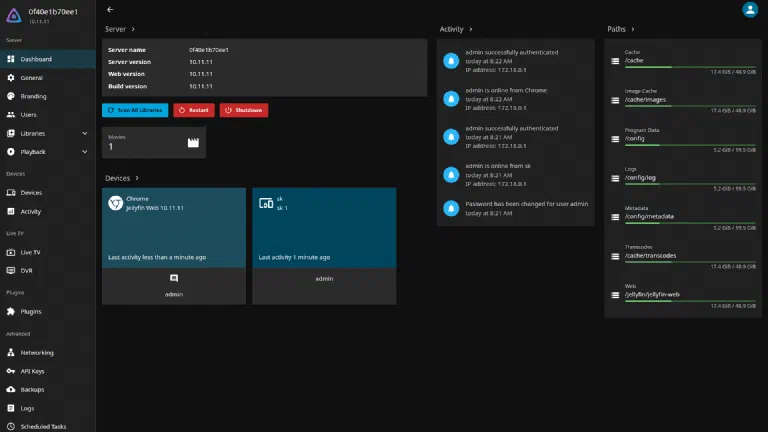Click the Movies clapperboard icon
This screenshot has width=768, height=432.
[x=193, y=143]
